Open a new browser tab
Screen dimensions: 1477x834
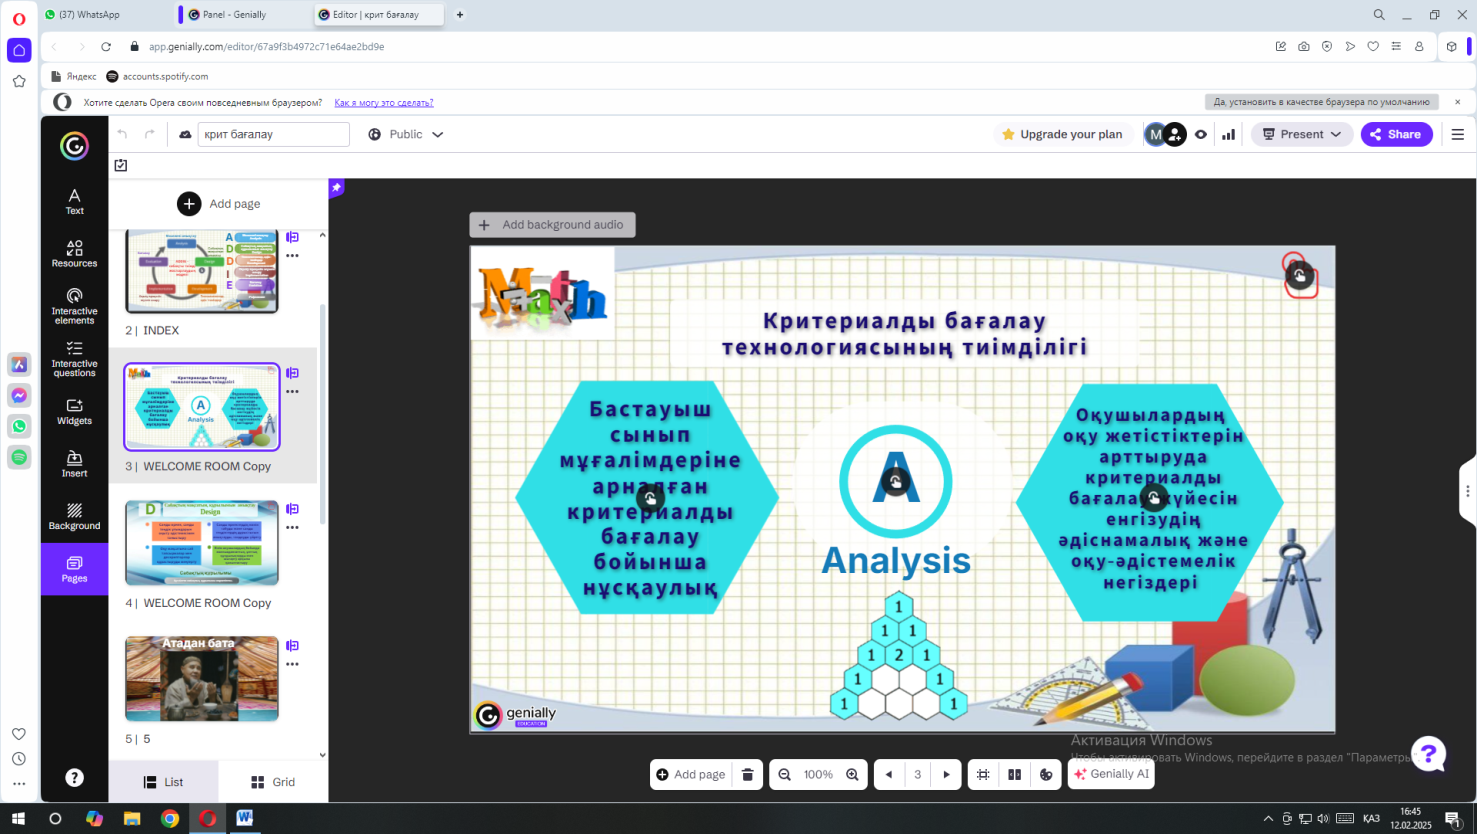coord(460,15)
